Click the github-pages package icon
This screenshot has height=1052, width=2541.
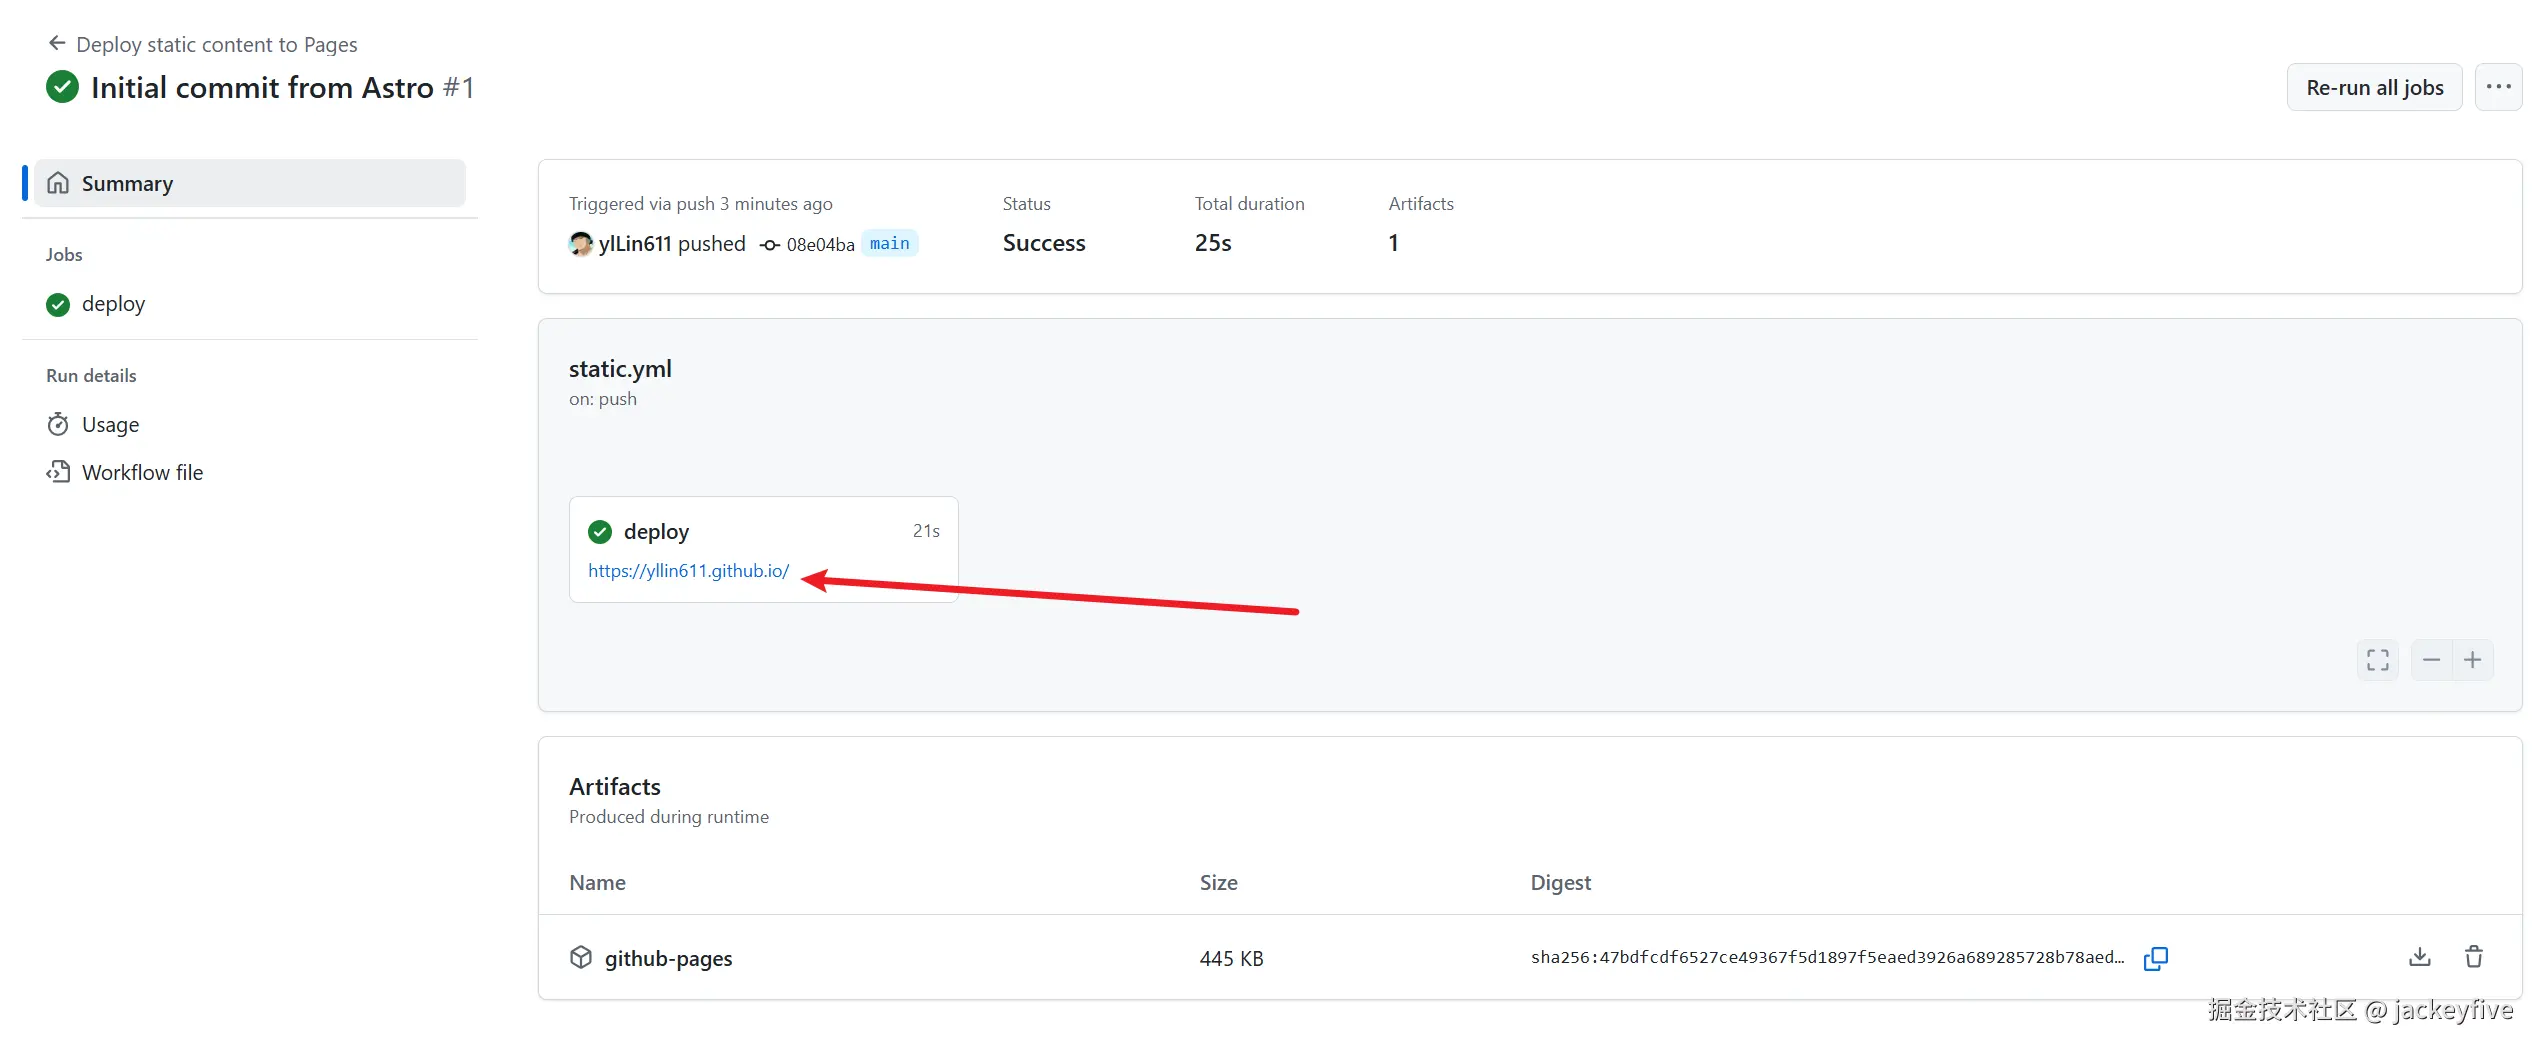[581, 957]
